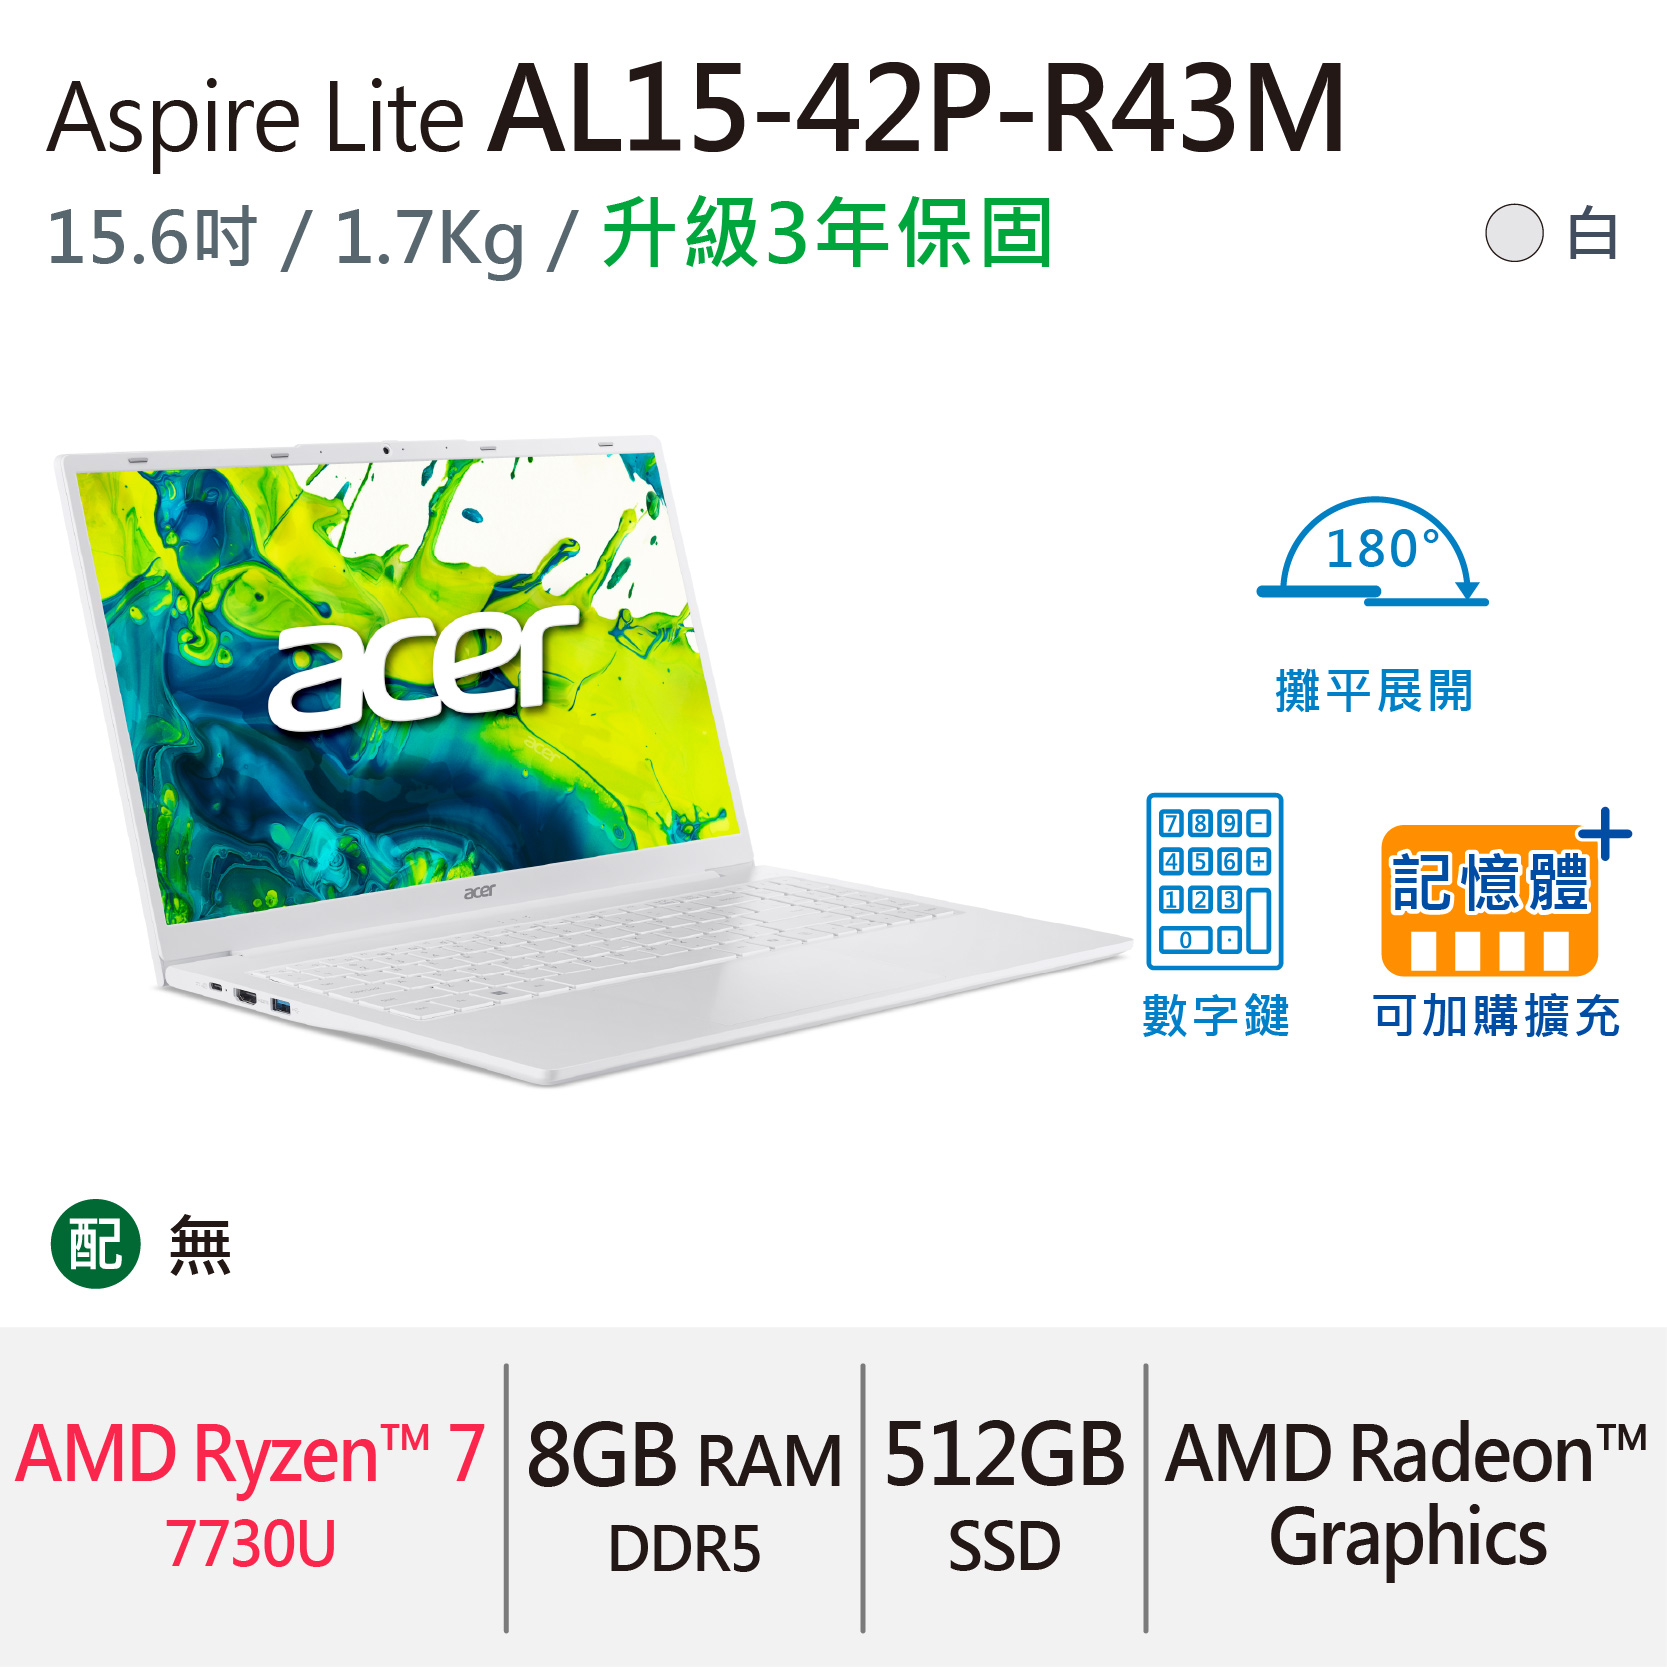Click the AMD Radeon Graphics spec

1406,1497
